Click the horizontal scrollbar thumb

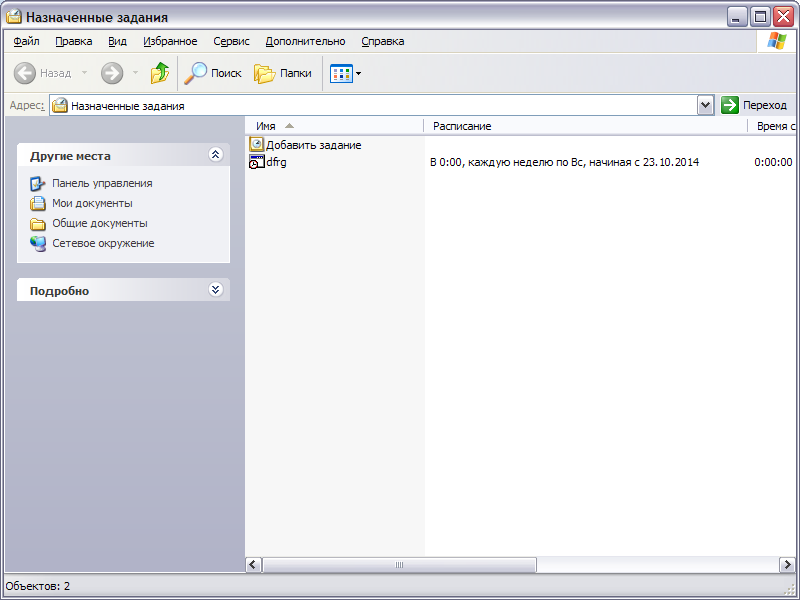[x=399, y=564]
